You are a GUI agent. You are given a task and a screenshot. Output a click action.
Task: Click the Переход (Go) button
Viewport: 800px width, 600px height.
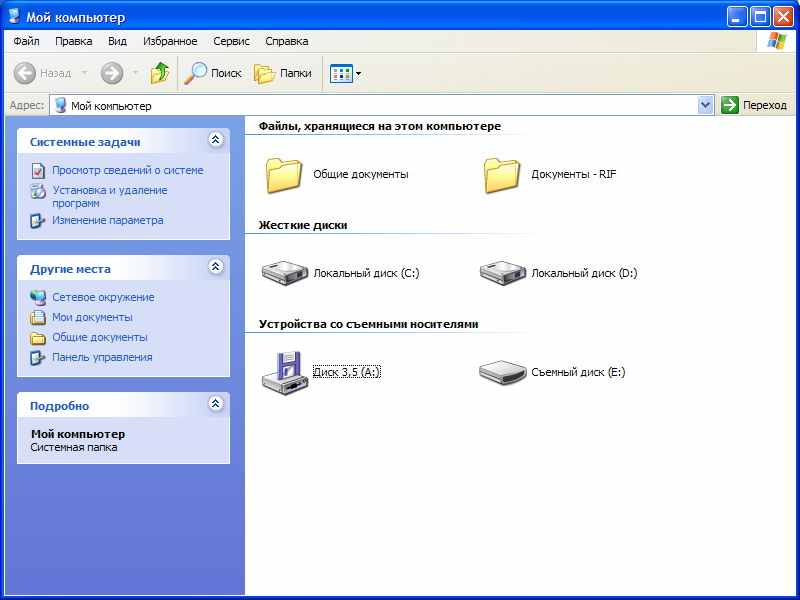click(x=754, y=105)
